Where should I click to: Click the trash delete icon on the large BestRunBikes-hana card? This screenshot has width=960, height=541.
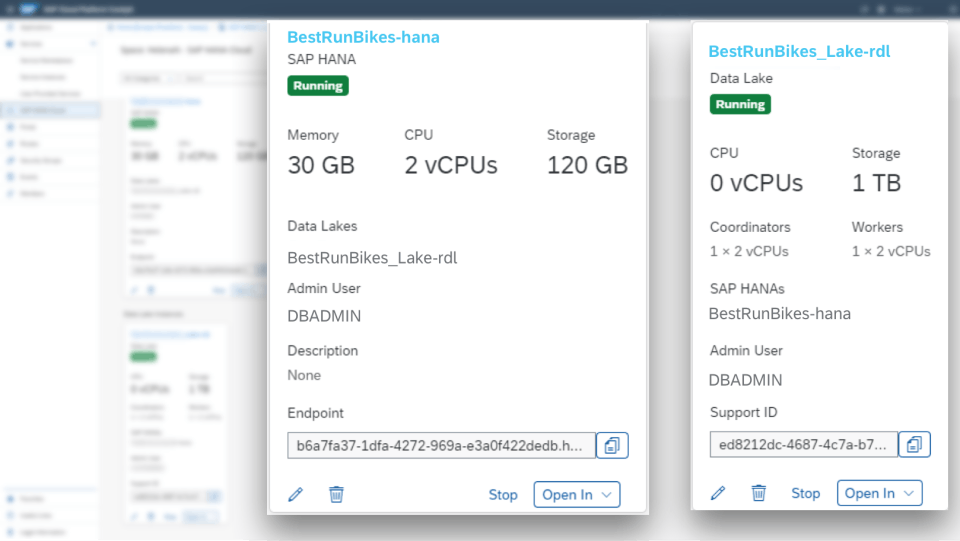[x=336, y=494]
